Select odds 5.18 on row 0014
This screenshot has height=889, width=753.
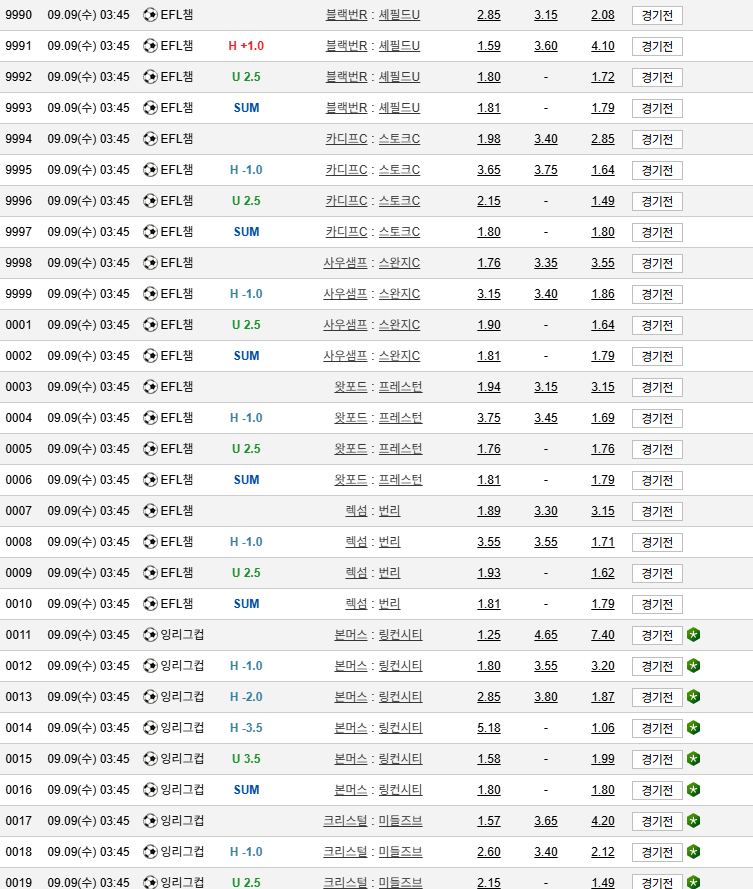point(489,728)
